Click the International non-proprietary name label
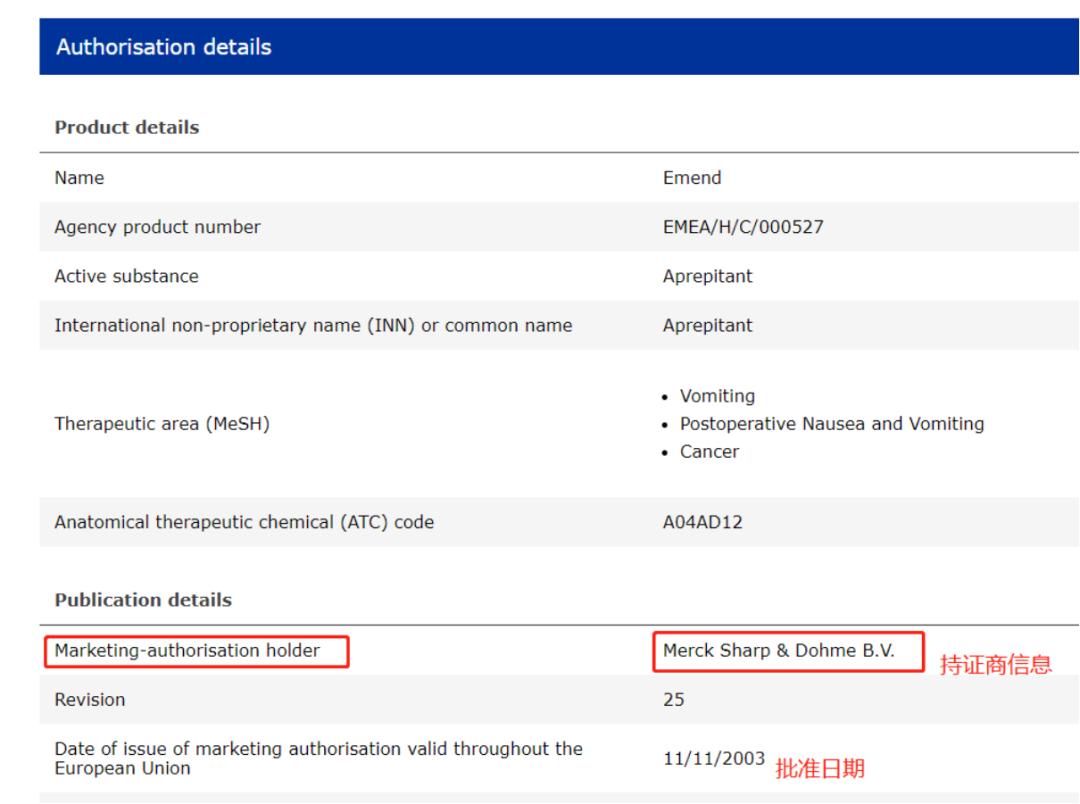 (x=313, y=325)
